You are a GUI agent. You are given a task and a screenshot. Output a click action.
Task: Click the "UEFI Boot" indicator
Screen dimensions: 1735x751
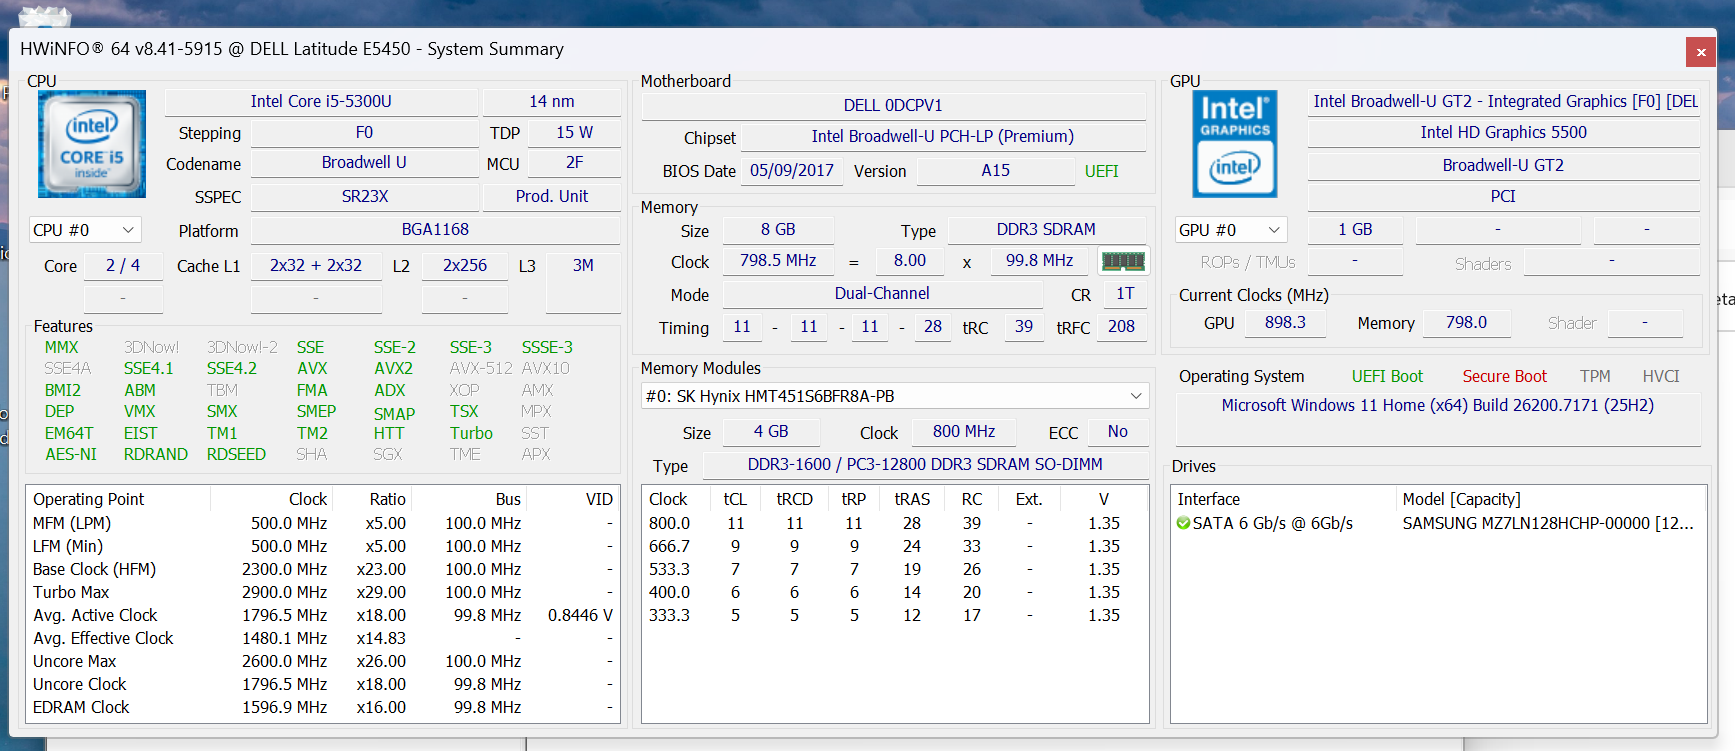pos(1387,376)
